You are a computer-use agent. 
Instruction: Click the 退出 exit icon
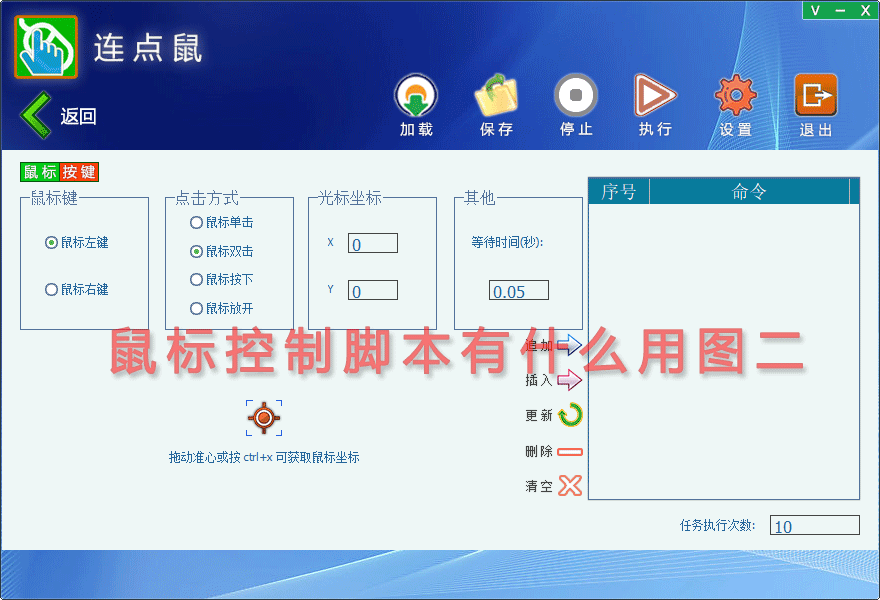(x=816, y=96)
